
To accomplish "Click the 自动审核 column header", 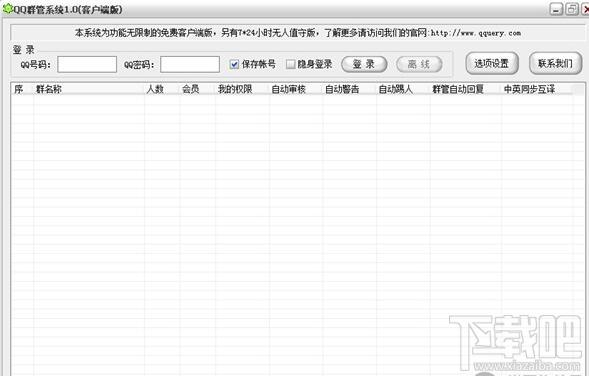I will [296, 89].
